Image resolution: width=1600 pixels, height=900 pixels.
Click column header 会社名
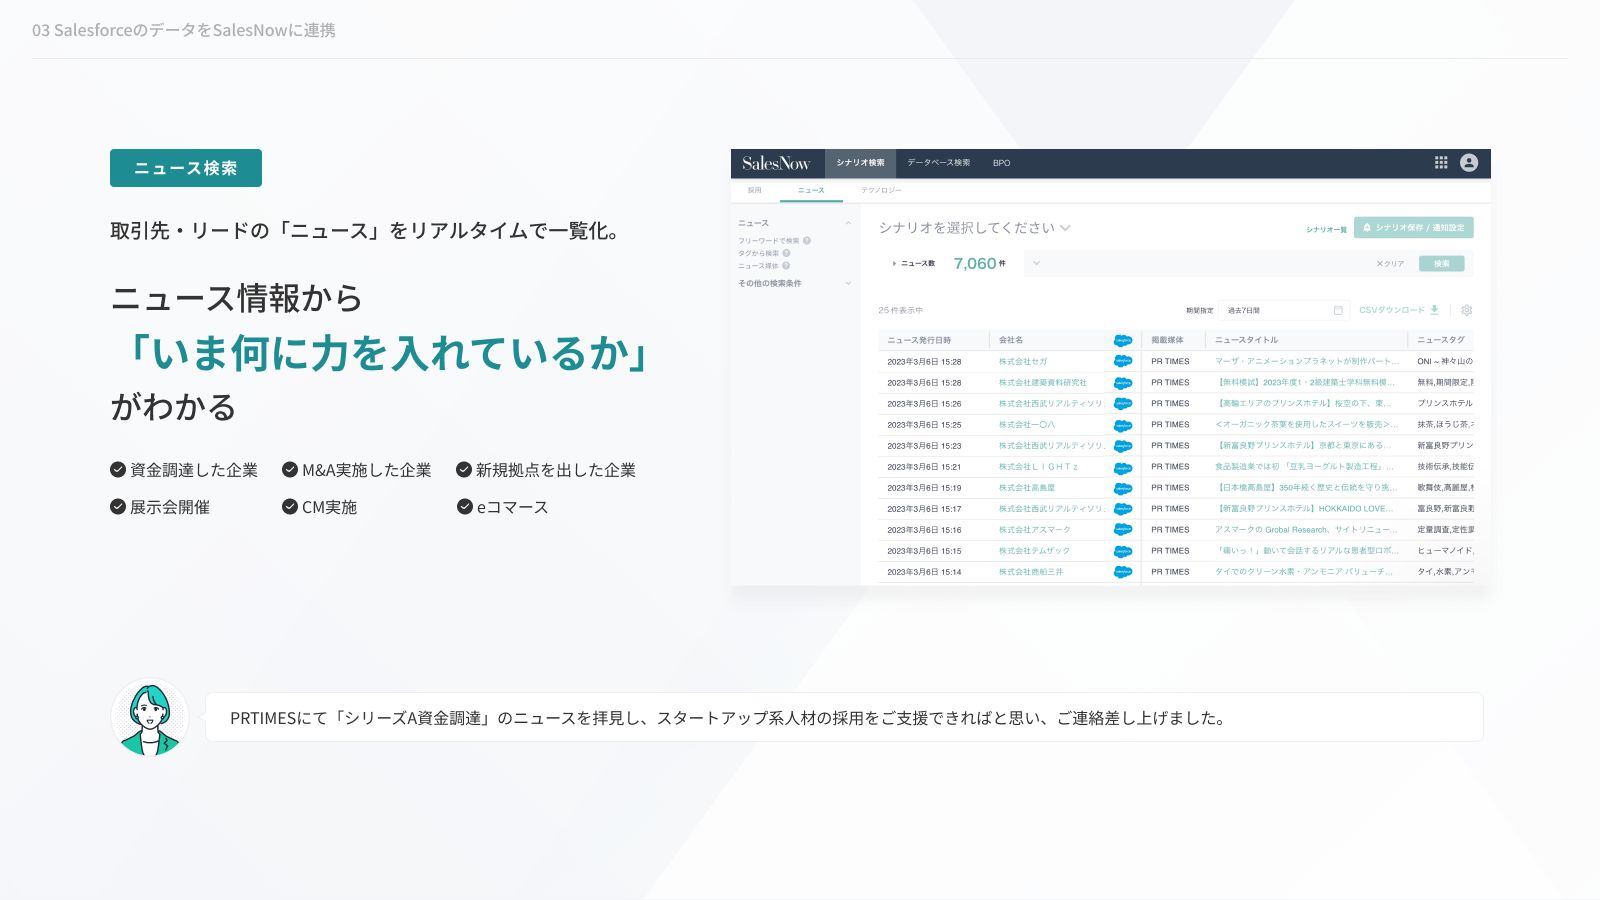[1011, 341]
